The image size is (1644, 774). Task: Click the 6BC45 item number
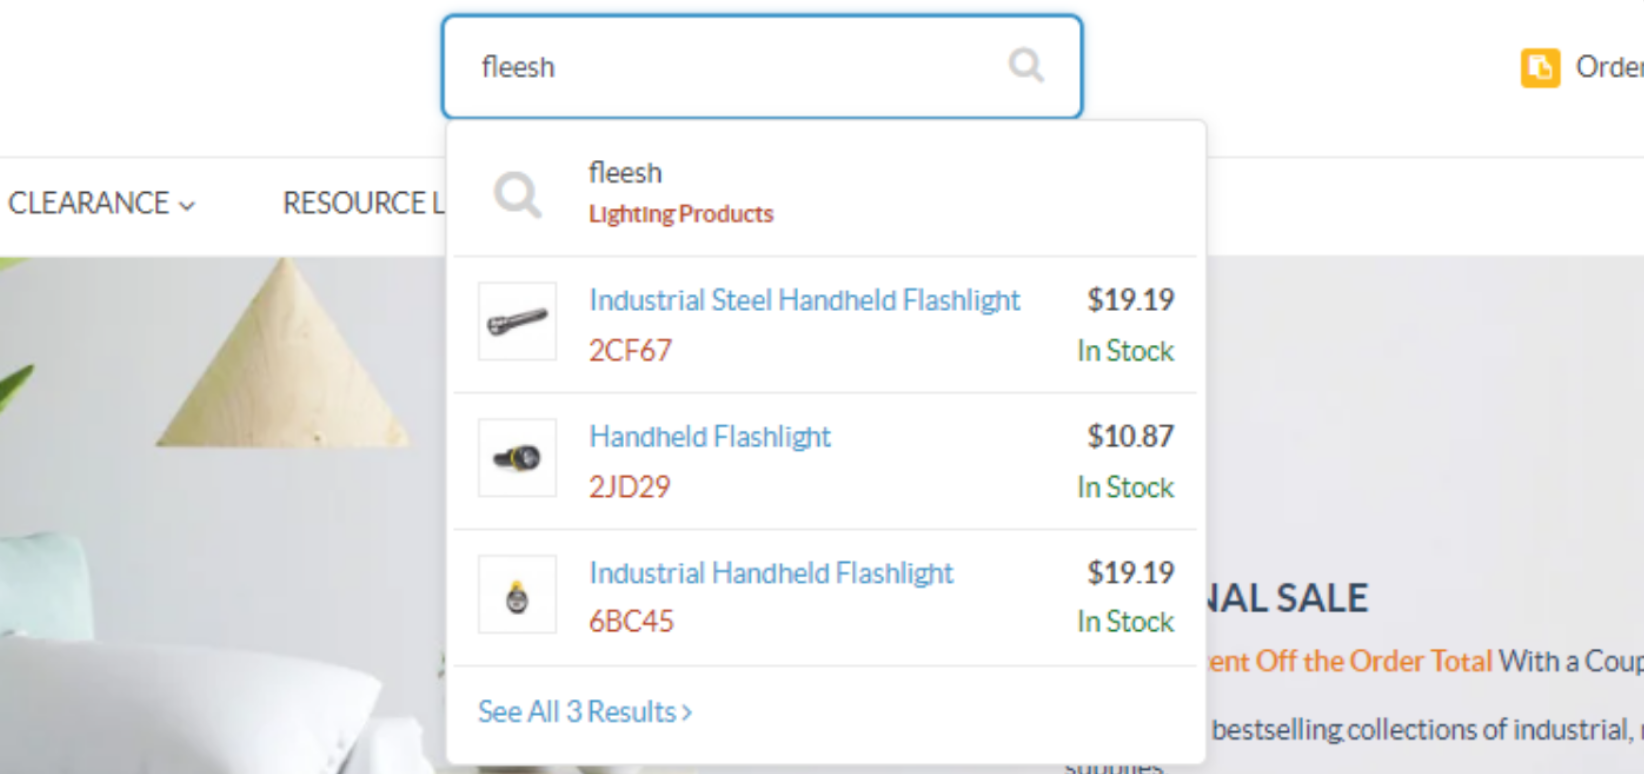tap(631, 621)
